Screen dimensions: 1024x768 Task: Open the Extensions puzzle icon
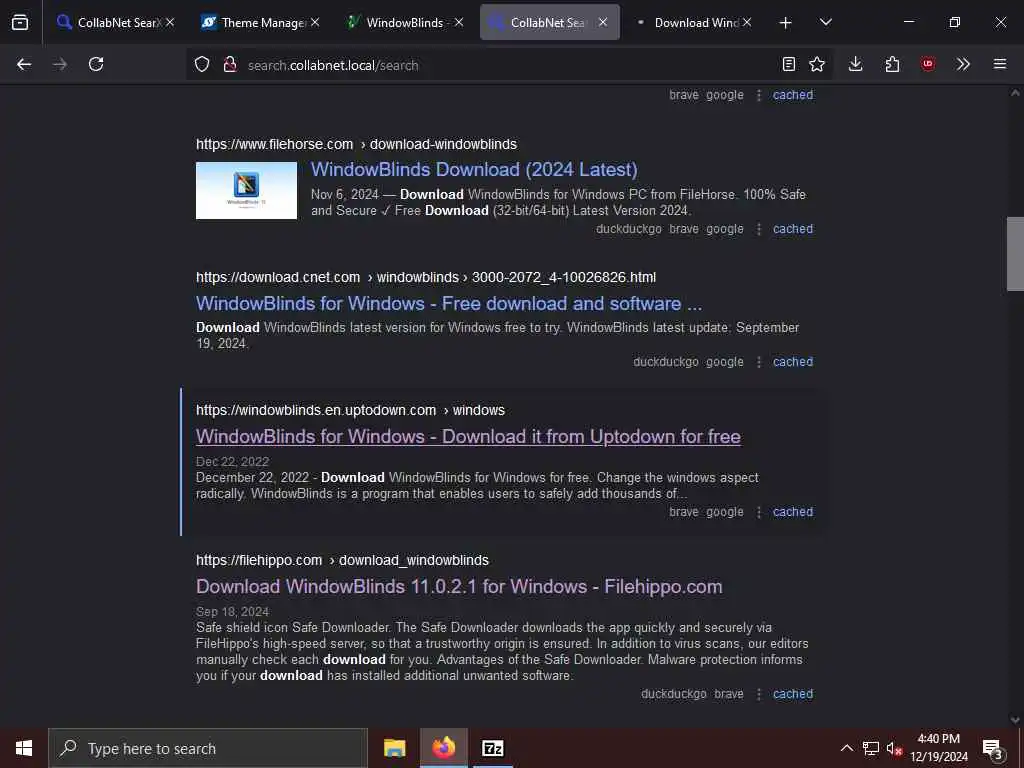click(892, 64)
